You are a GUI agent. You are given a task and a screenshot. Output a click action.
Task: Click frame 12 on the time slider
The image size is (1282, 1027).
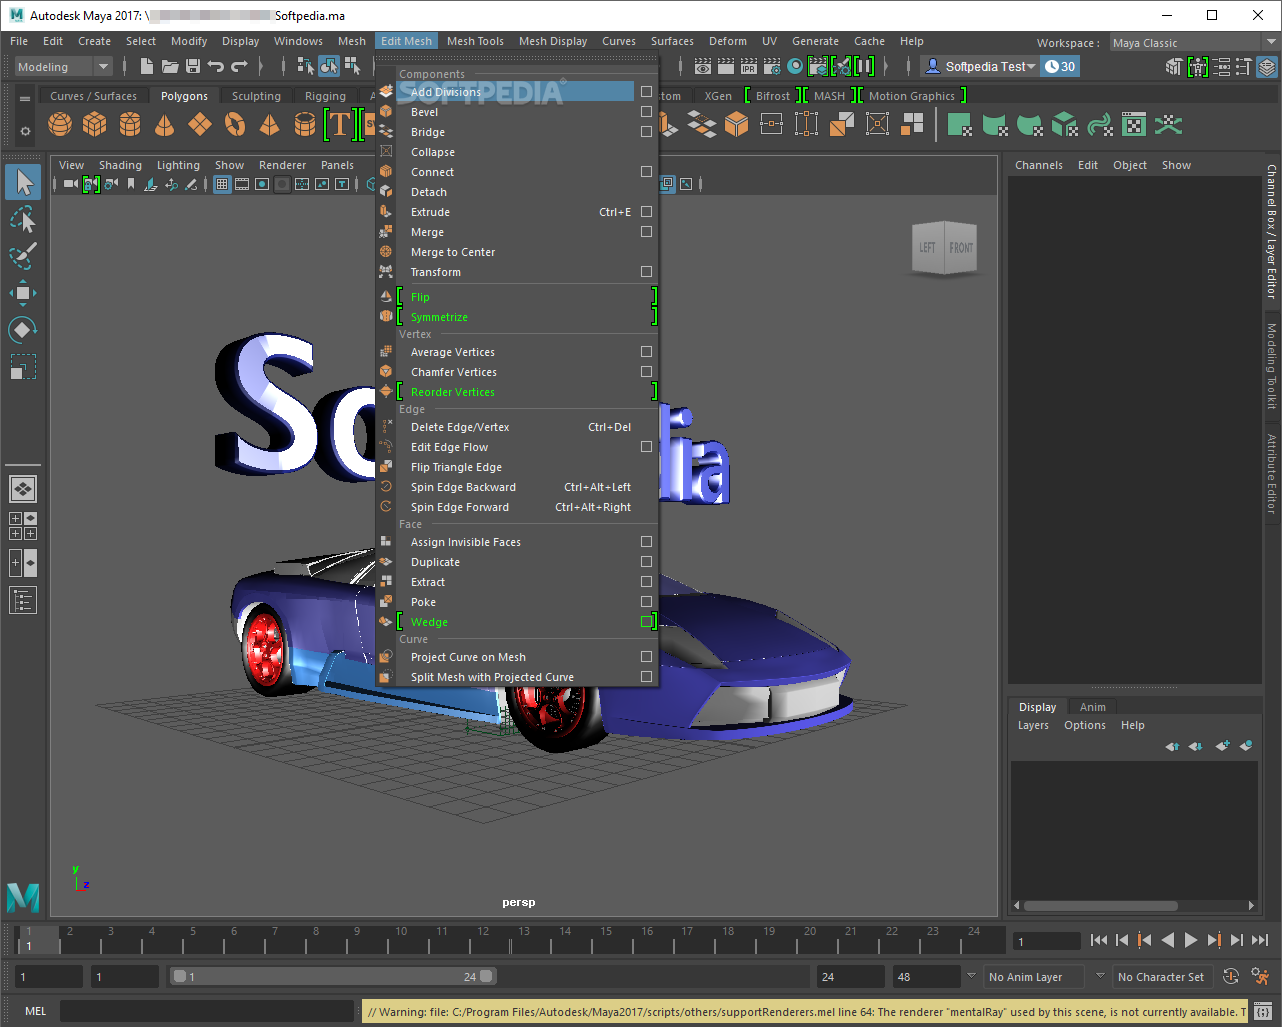(x=481, y=940)
